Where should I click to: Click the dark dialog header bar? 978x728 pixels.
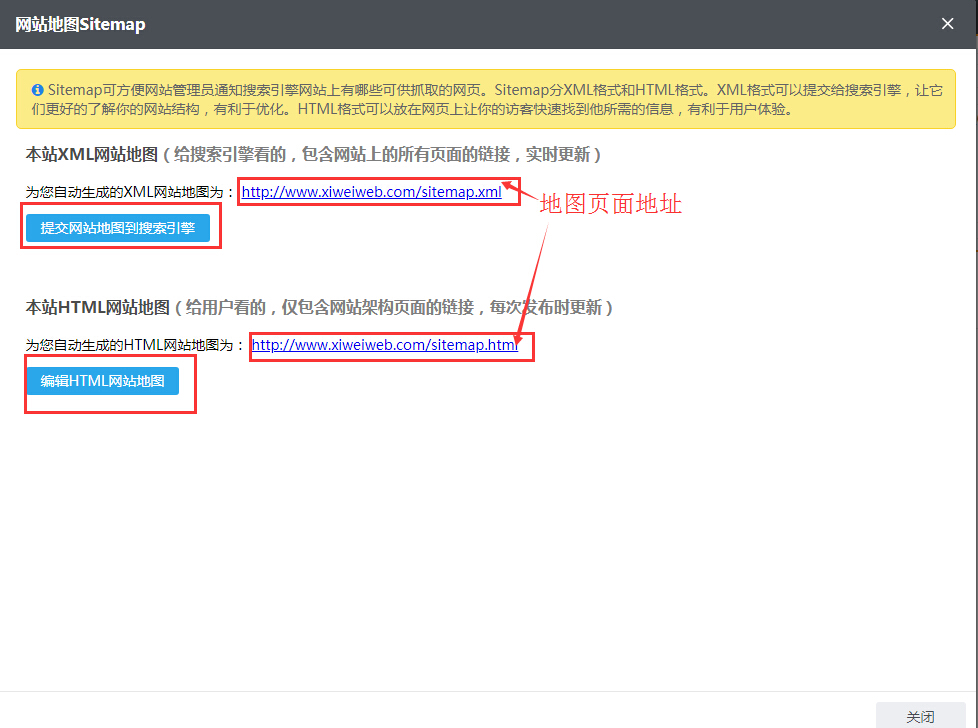pos(500,24)
